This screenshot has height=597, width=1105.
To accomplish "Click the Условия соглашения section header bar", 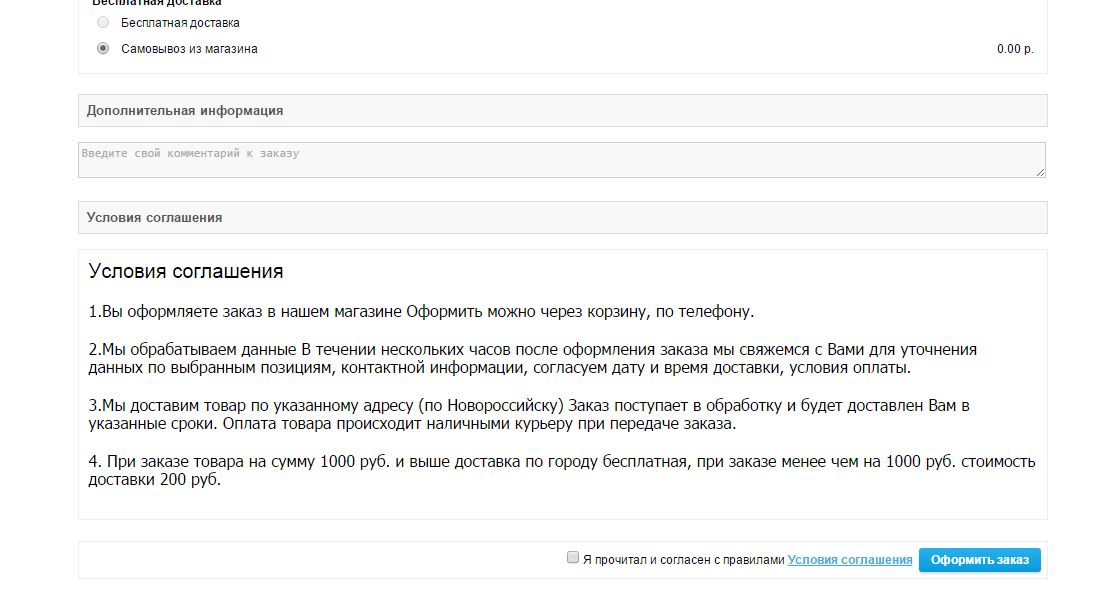I will (155, 218).
